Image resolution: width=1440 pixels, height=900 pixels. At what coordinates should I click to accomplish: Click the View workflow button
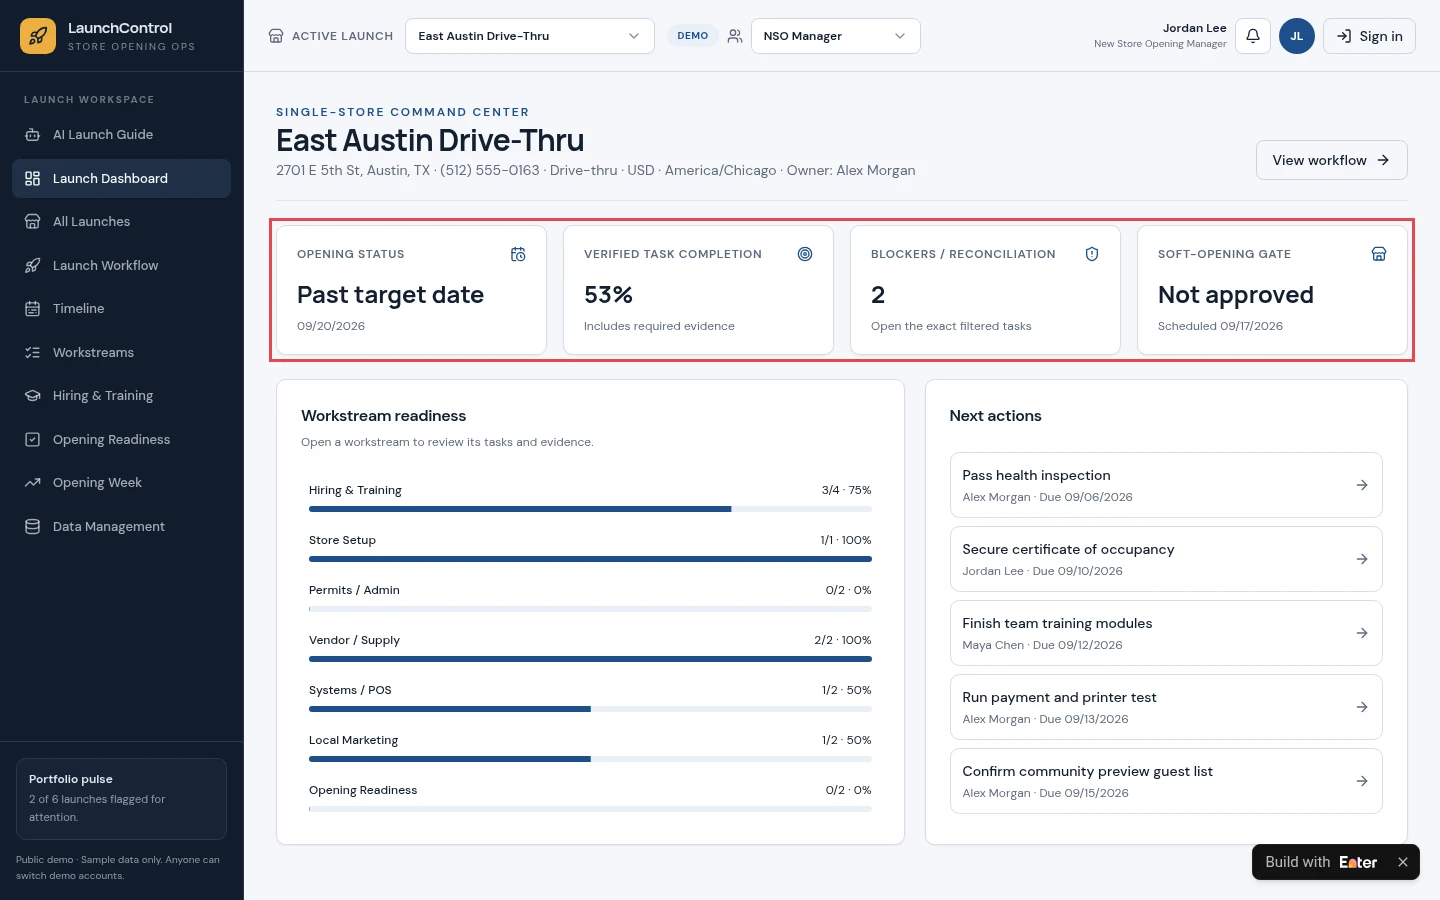click(x=1331, y=160)
